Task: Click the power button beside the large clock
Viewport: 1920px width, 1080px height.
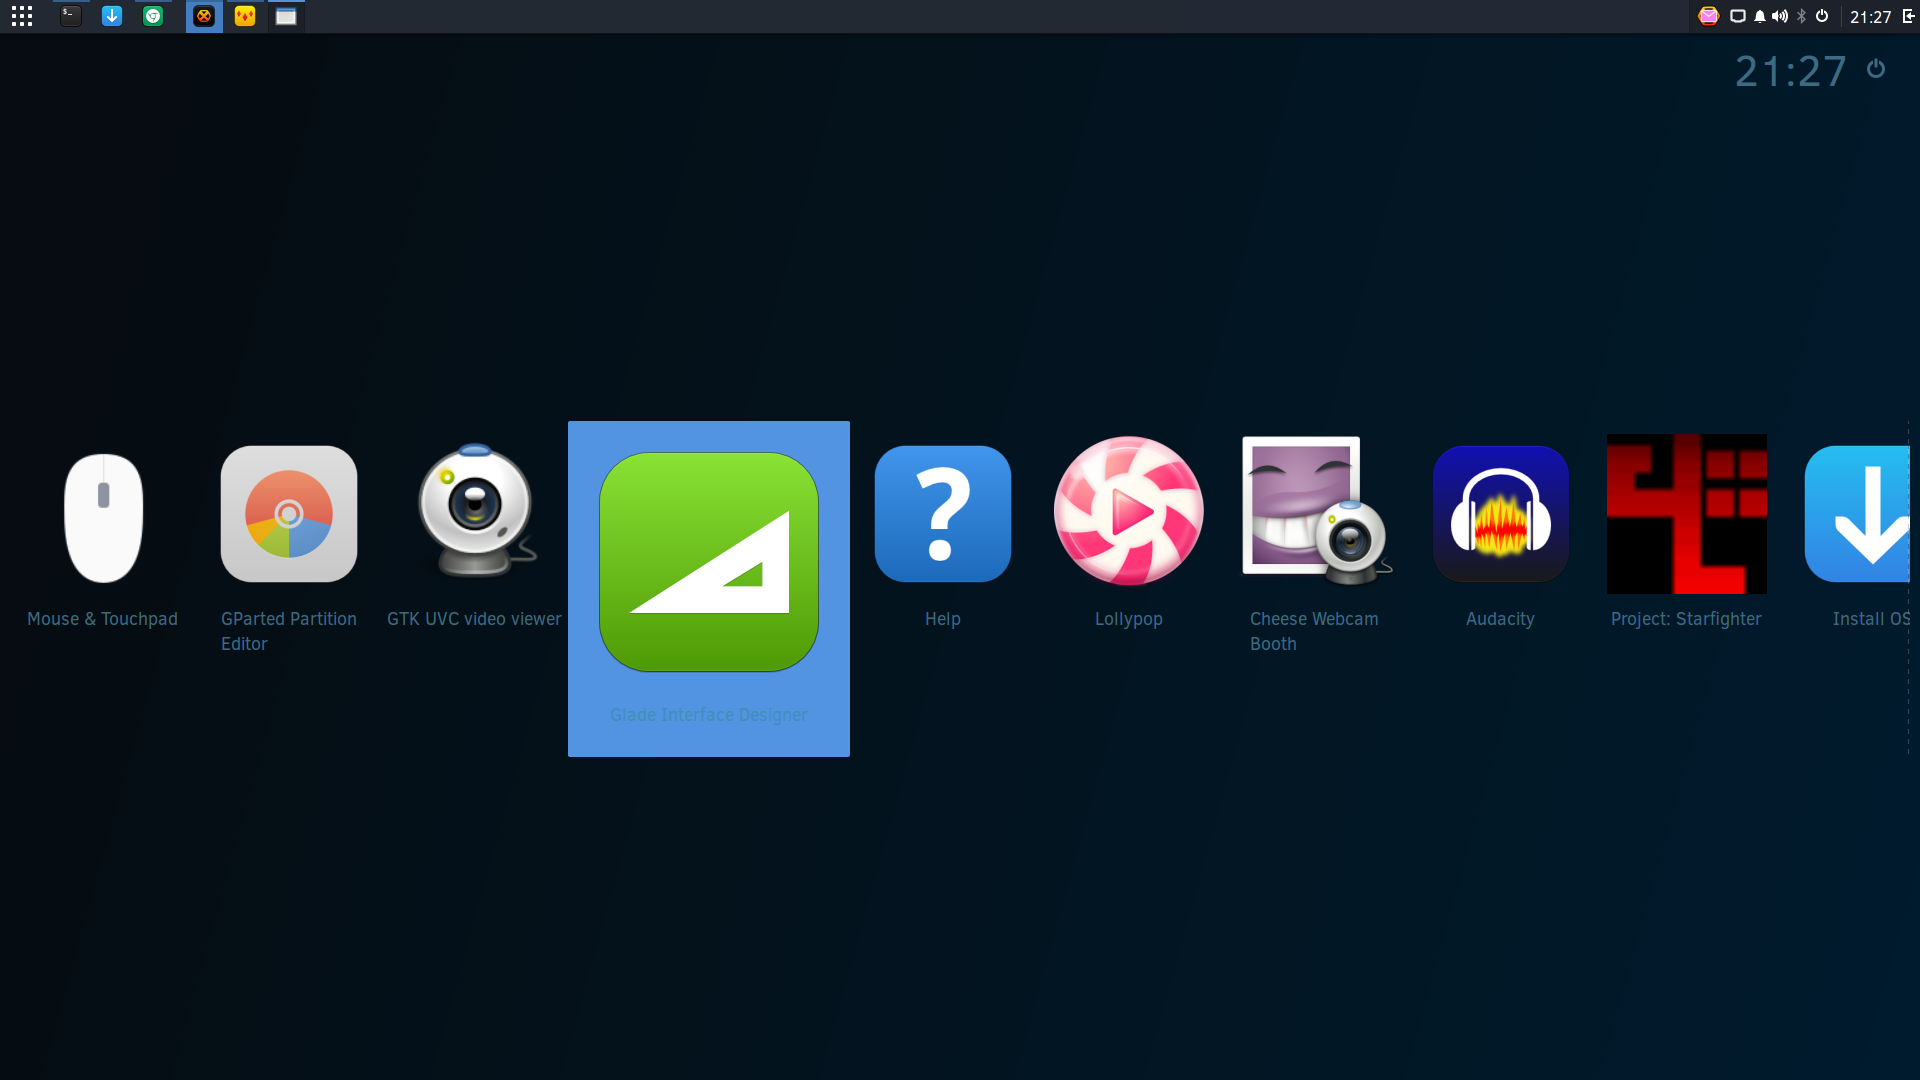Action: tap(1876, 68)
